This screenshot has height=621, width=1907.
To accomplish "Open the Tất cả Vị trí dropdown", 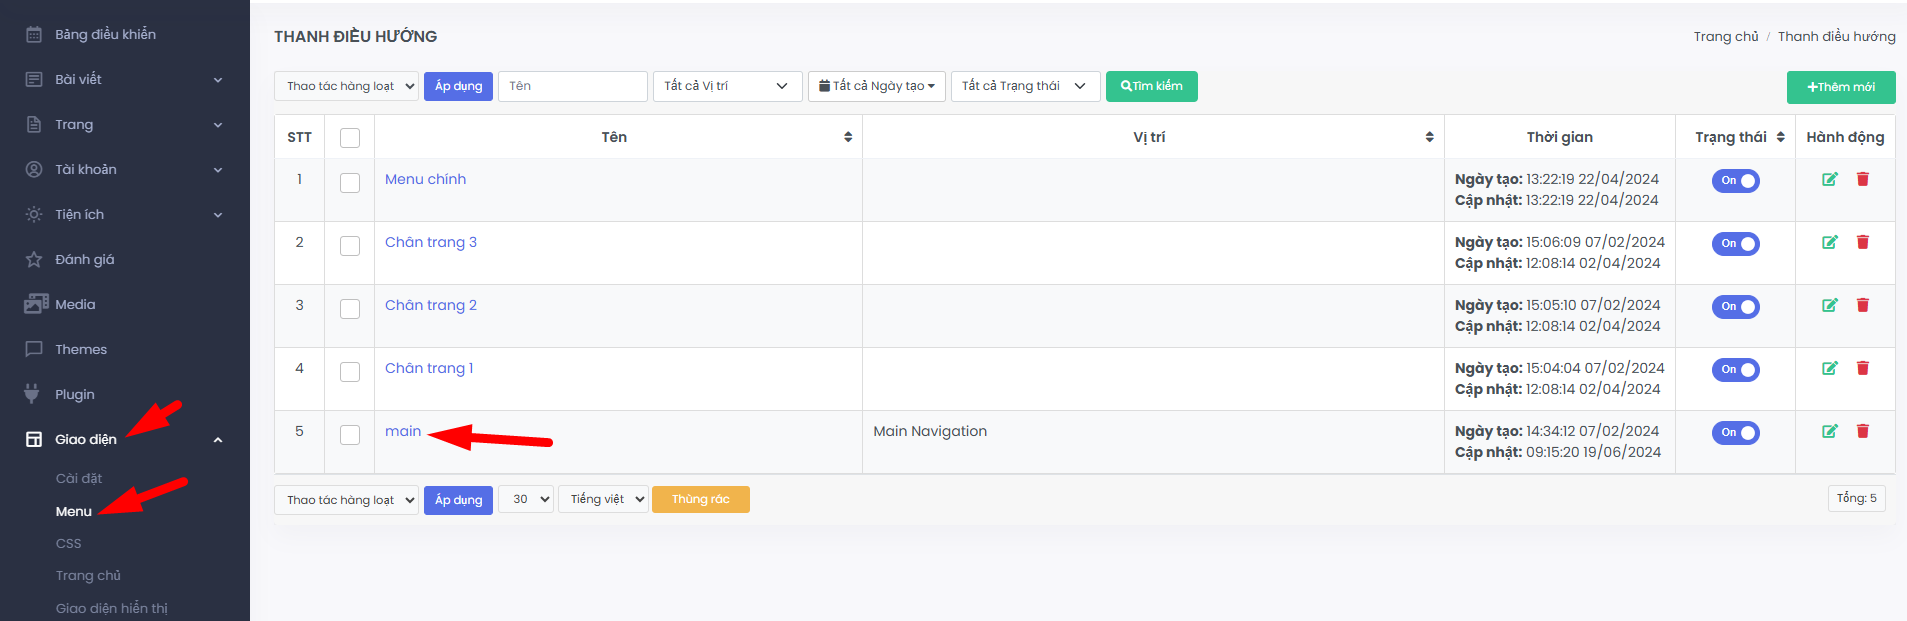I will pos(727,86).
